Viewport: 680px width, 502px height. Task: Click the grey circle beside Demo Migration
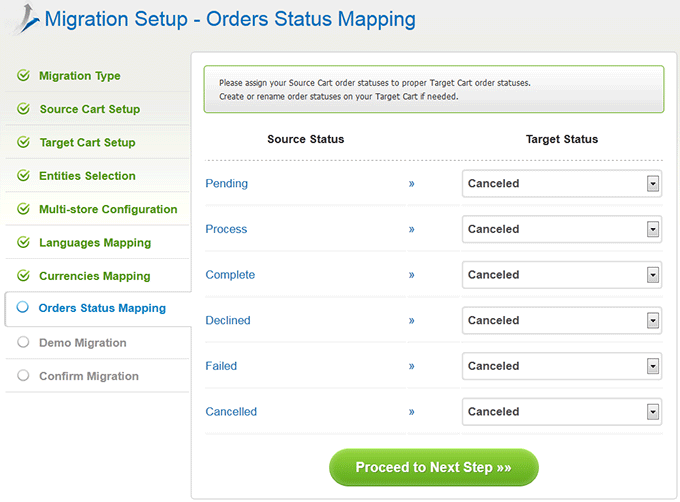click(23, 342)
